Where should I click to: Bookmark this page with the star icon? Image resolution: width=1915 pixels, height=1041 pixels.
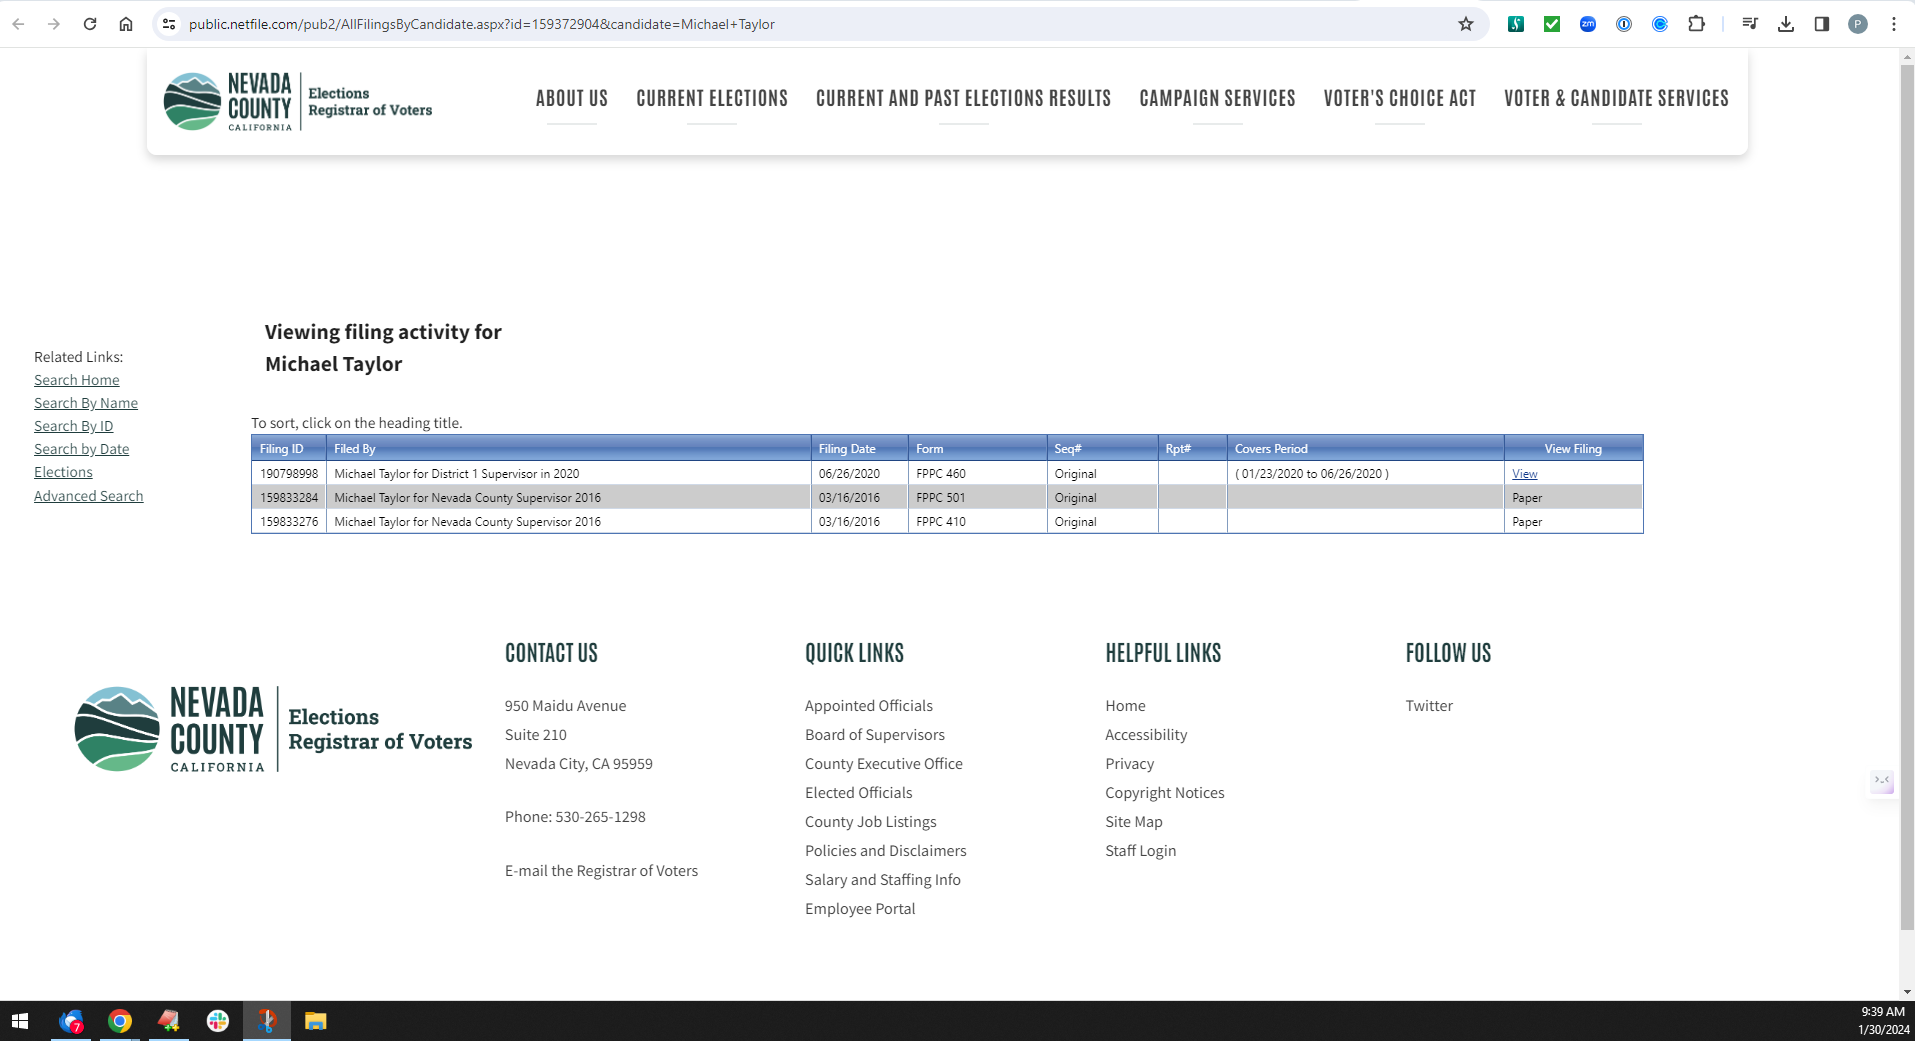1465,24
